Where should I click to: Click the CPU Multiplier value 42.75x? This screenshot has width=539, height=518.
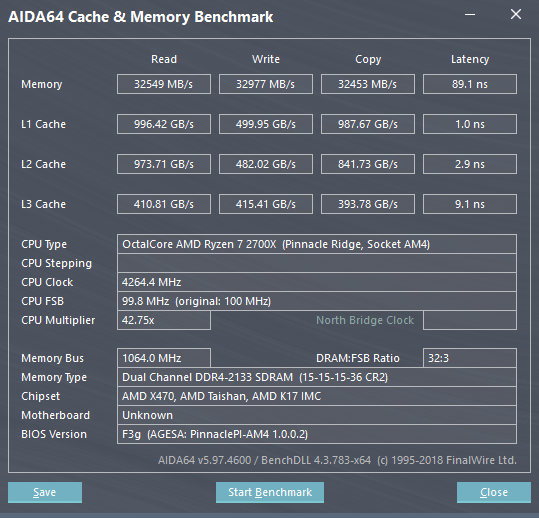tap(164, 320)
